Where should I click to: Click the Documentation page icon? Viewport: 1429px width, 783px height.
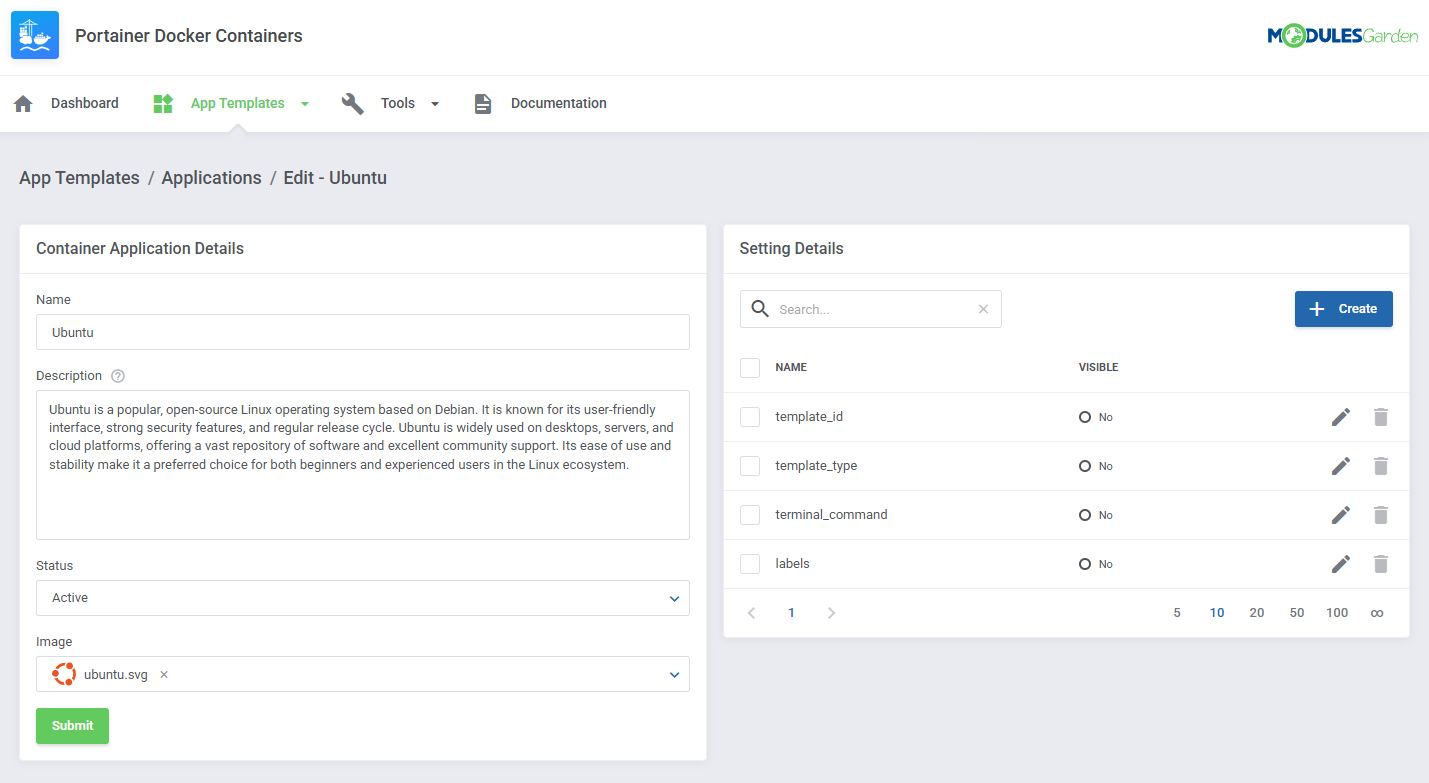[x=483, y=103]
